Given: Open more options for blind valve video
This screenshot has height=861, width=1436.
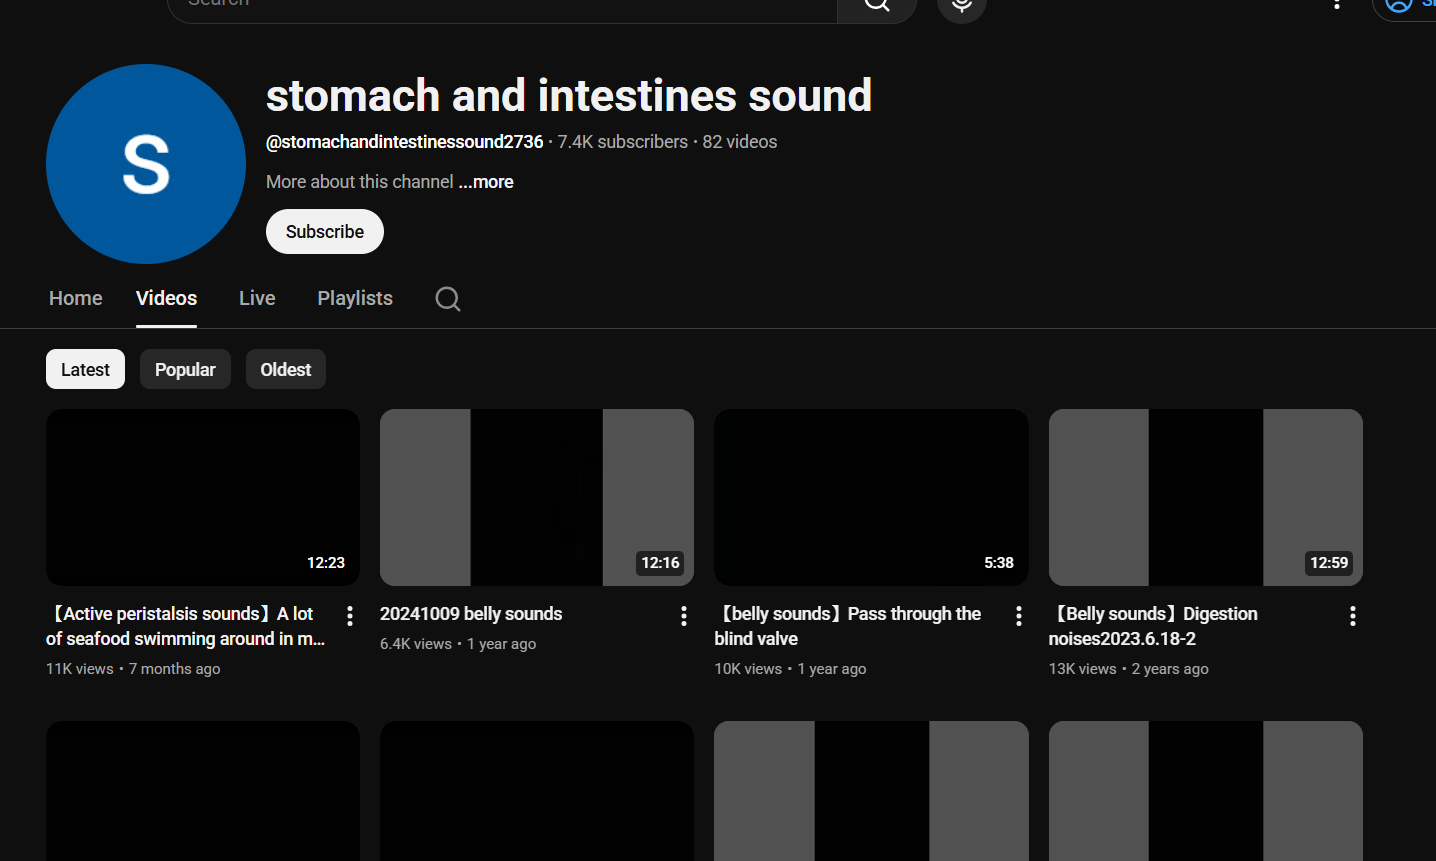Looking at the screenshot, I should (1018, 616).
